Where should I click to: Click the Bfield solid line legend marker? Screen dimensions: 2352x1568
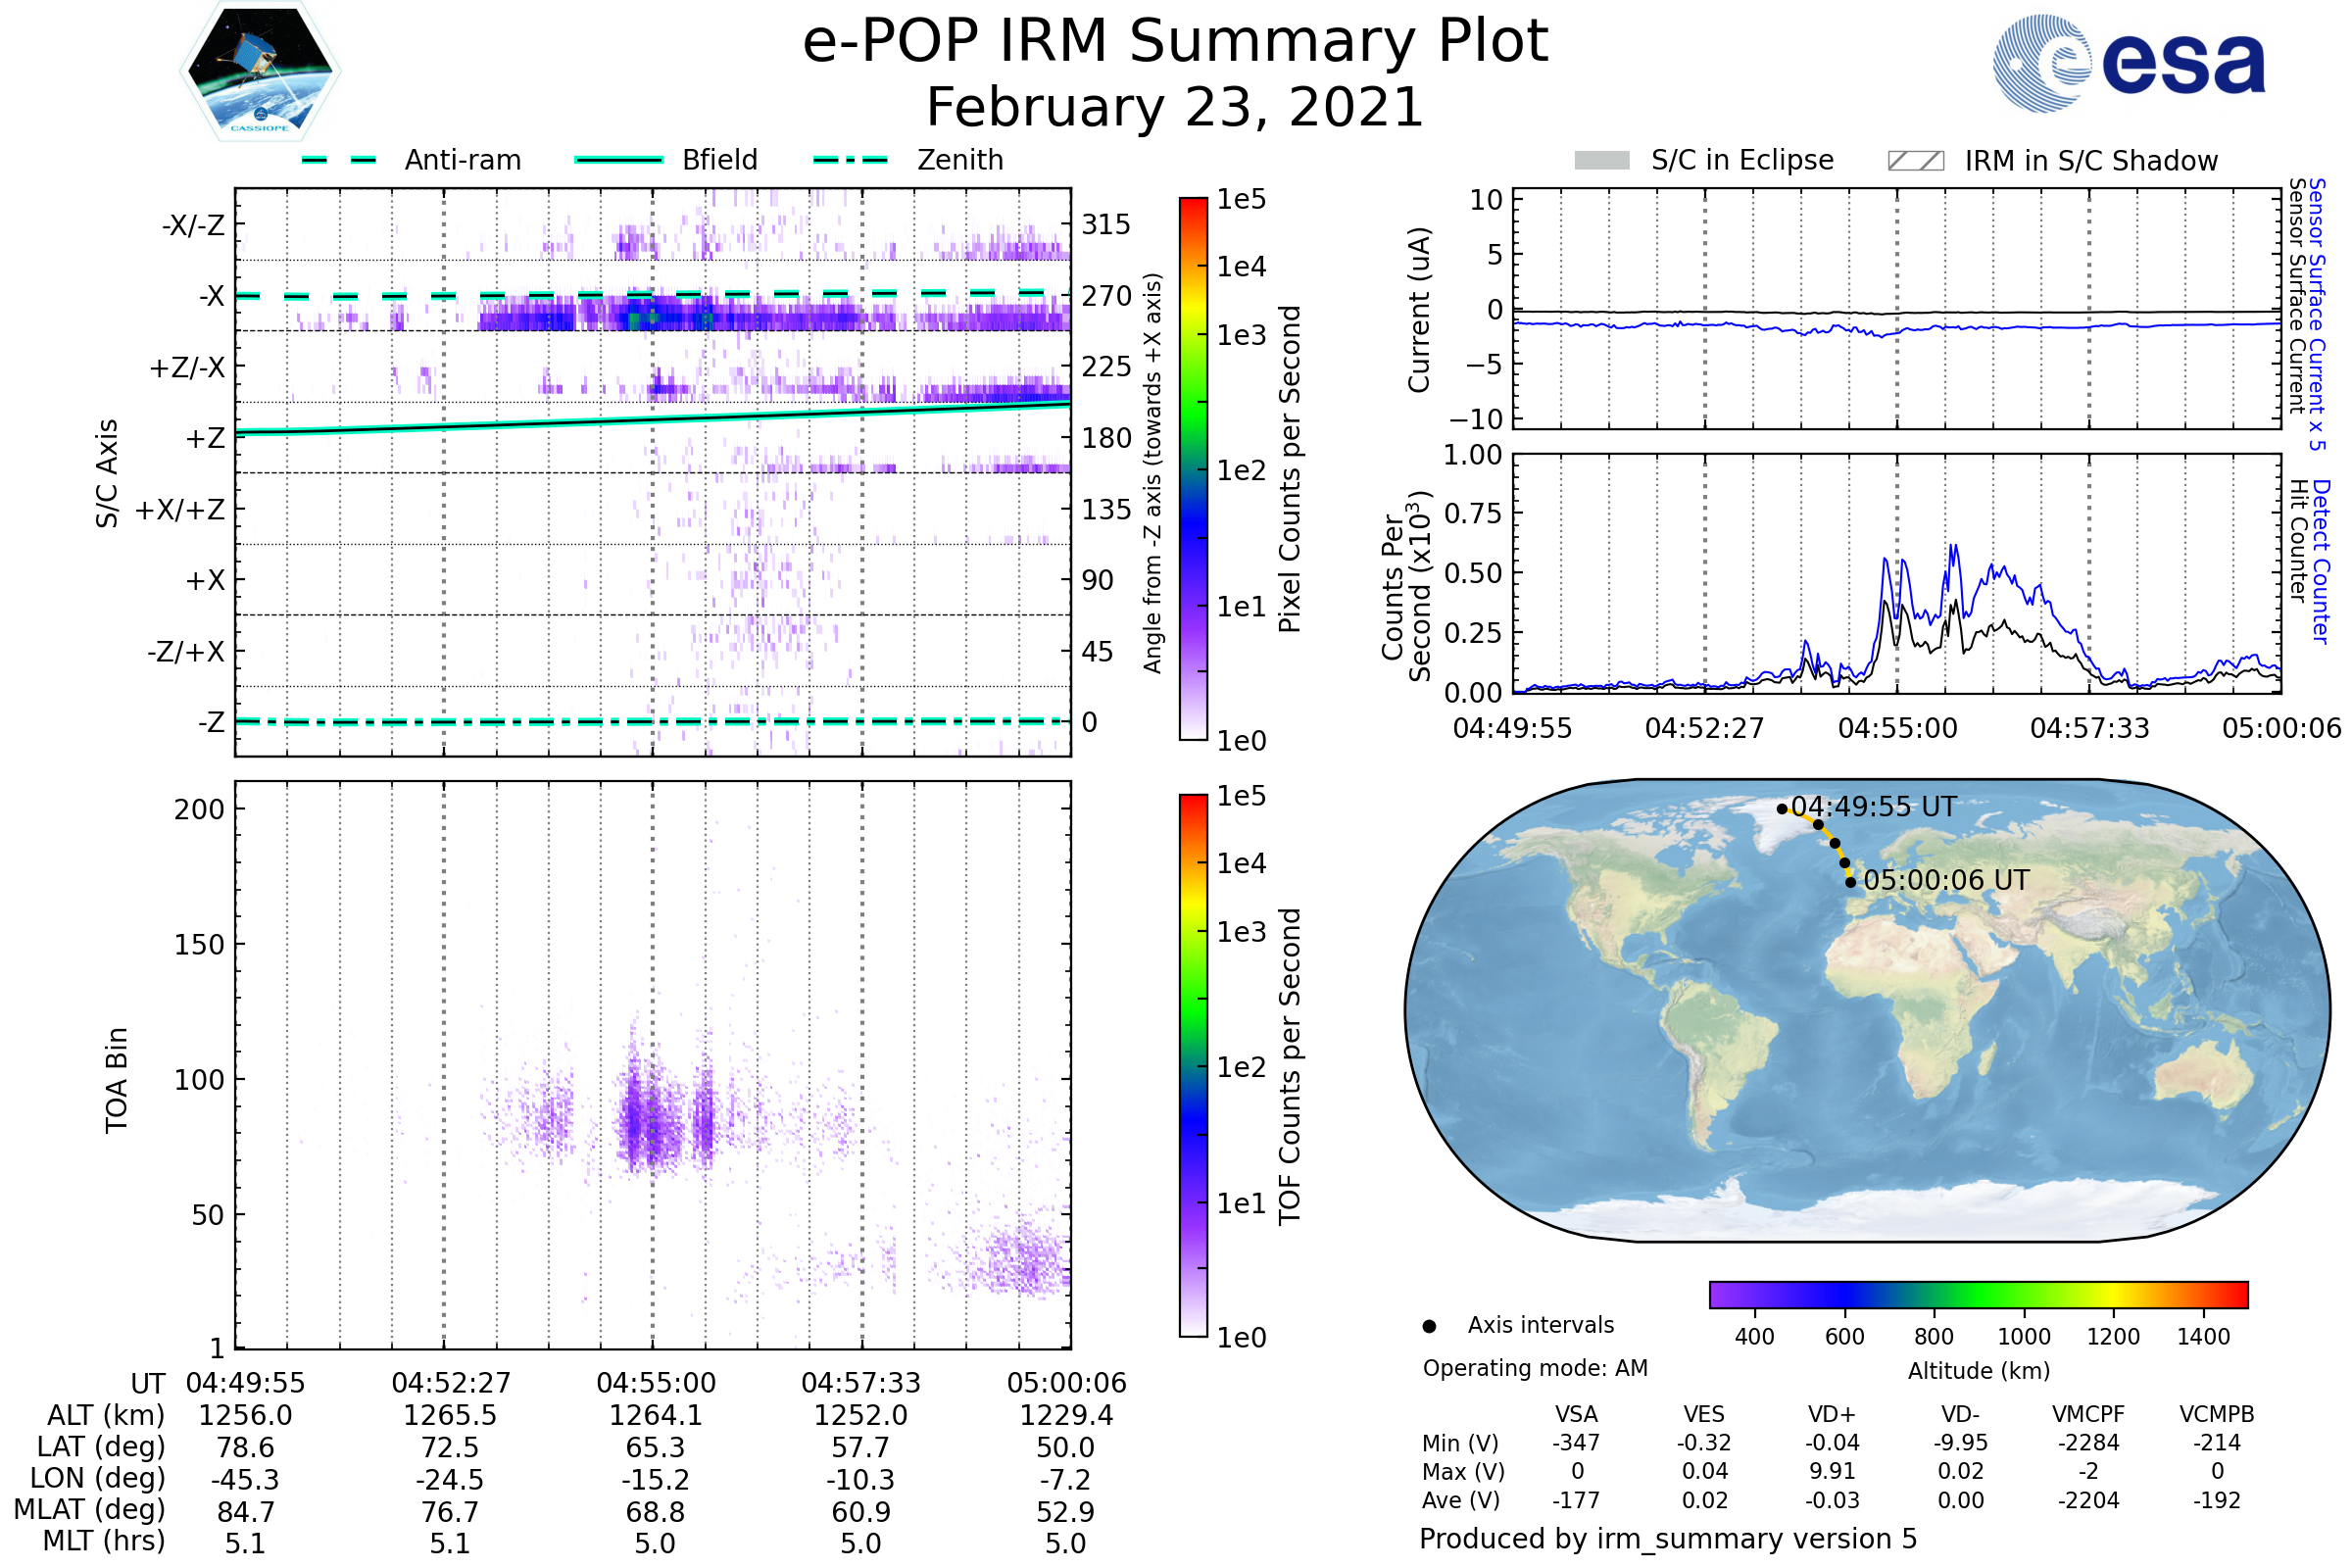pos(619,160)
